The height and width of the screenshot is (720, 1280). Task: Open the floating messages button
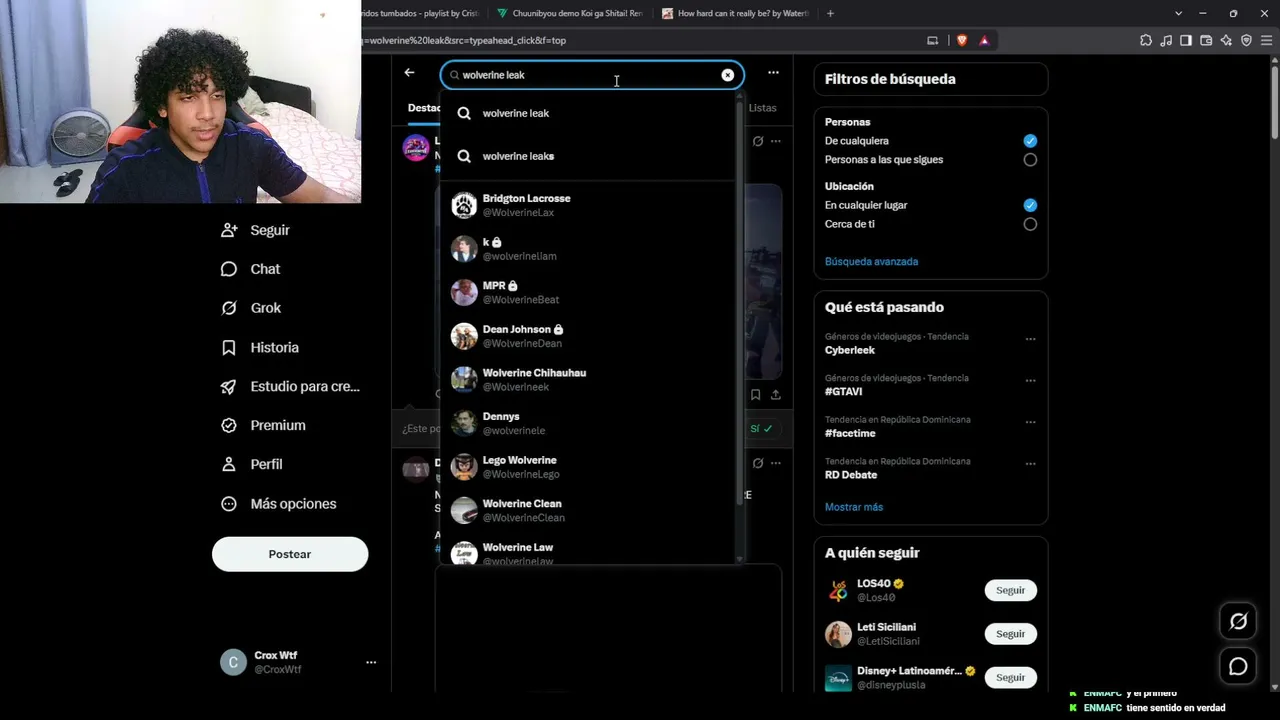coord(1238,666)
